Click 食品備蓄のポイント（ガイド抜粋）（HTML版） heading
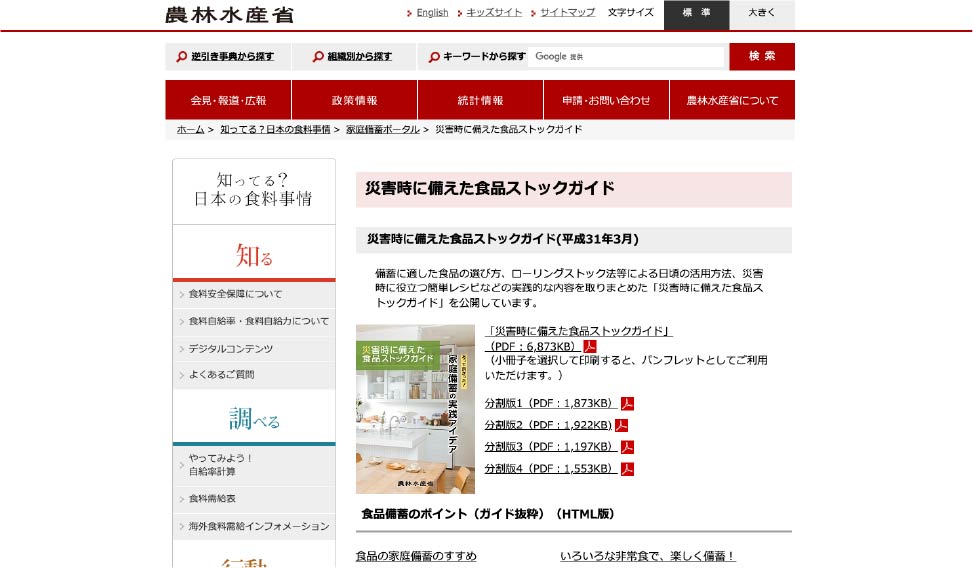Screen dimensions: 973x568 pyautogui.click(x=488, y=514)
